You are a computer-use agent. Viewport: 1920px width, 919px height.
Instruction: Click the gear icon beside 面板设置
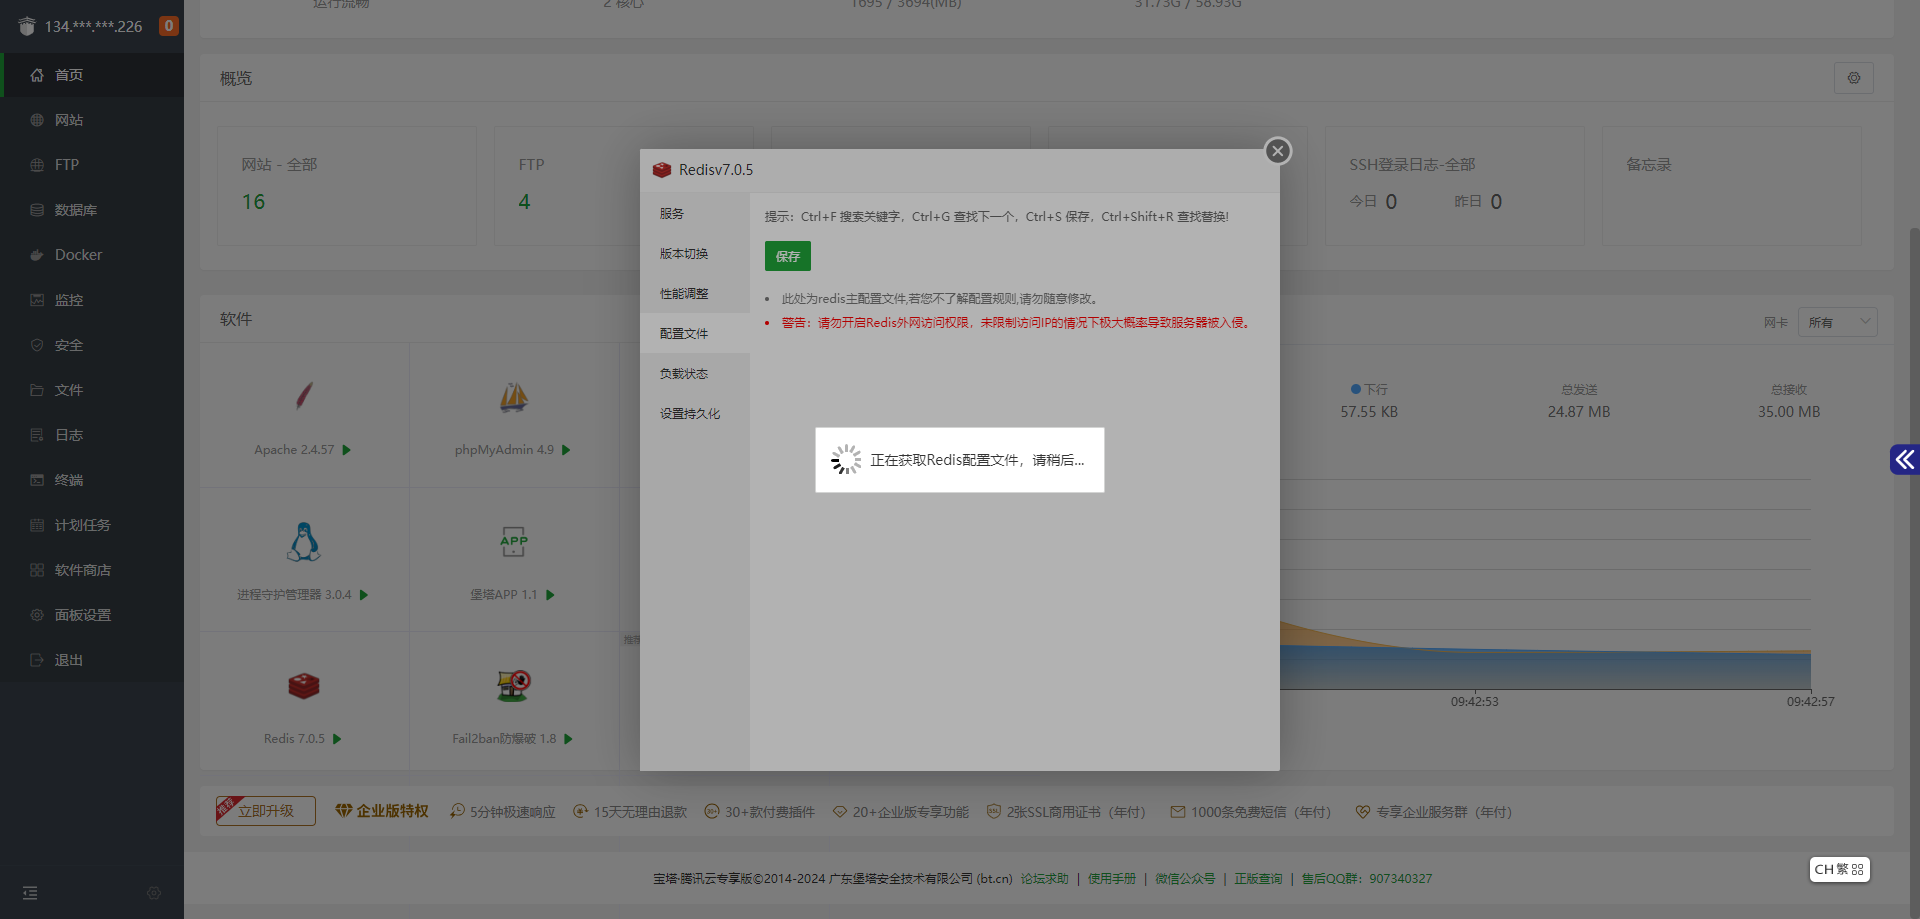click(37, 615)
